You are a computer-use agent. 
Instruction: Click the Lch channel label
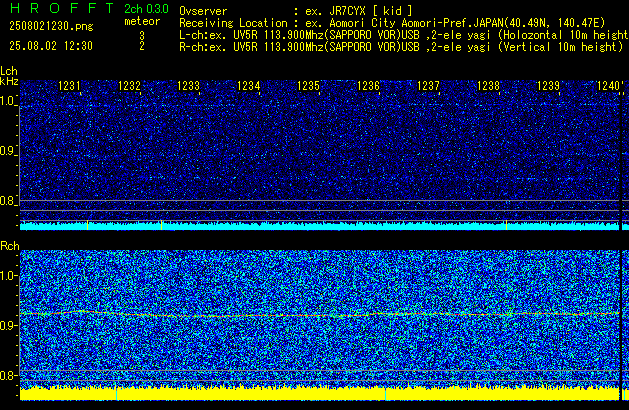coord(9,71)
